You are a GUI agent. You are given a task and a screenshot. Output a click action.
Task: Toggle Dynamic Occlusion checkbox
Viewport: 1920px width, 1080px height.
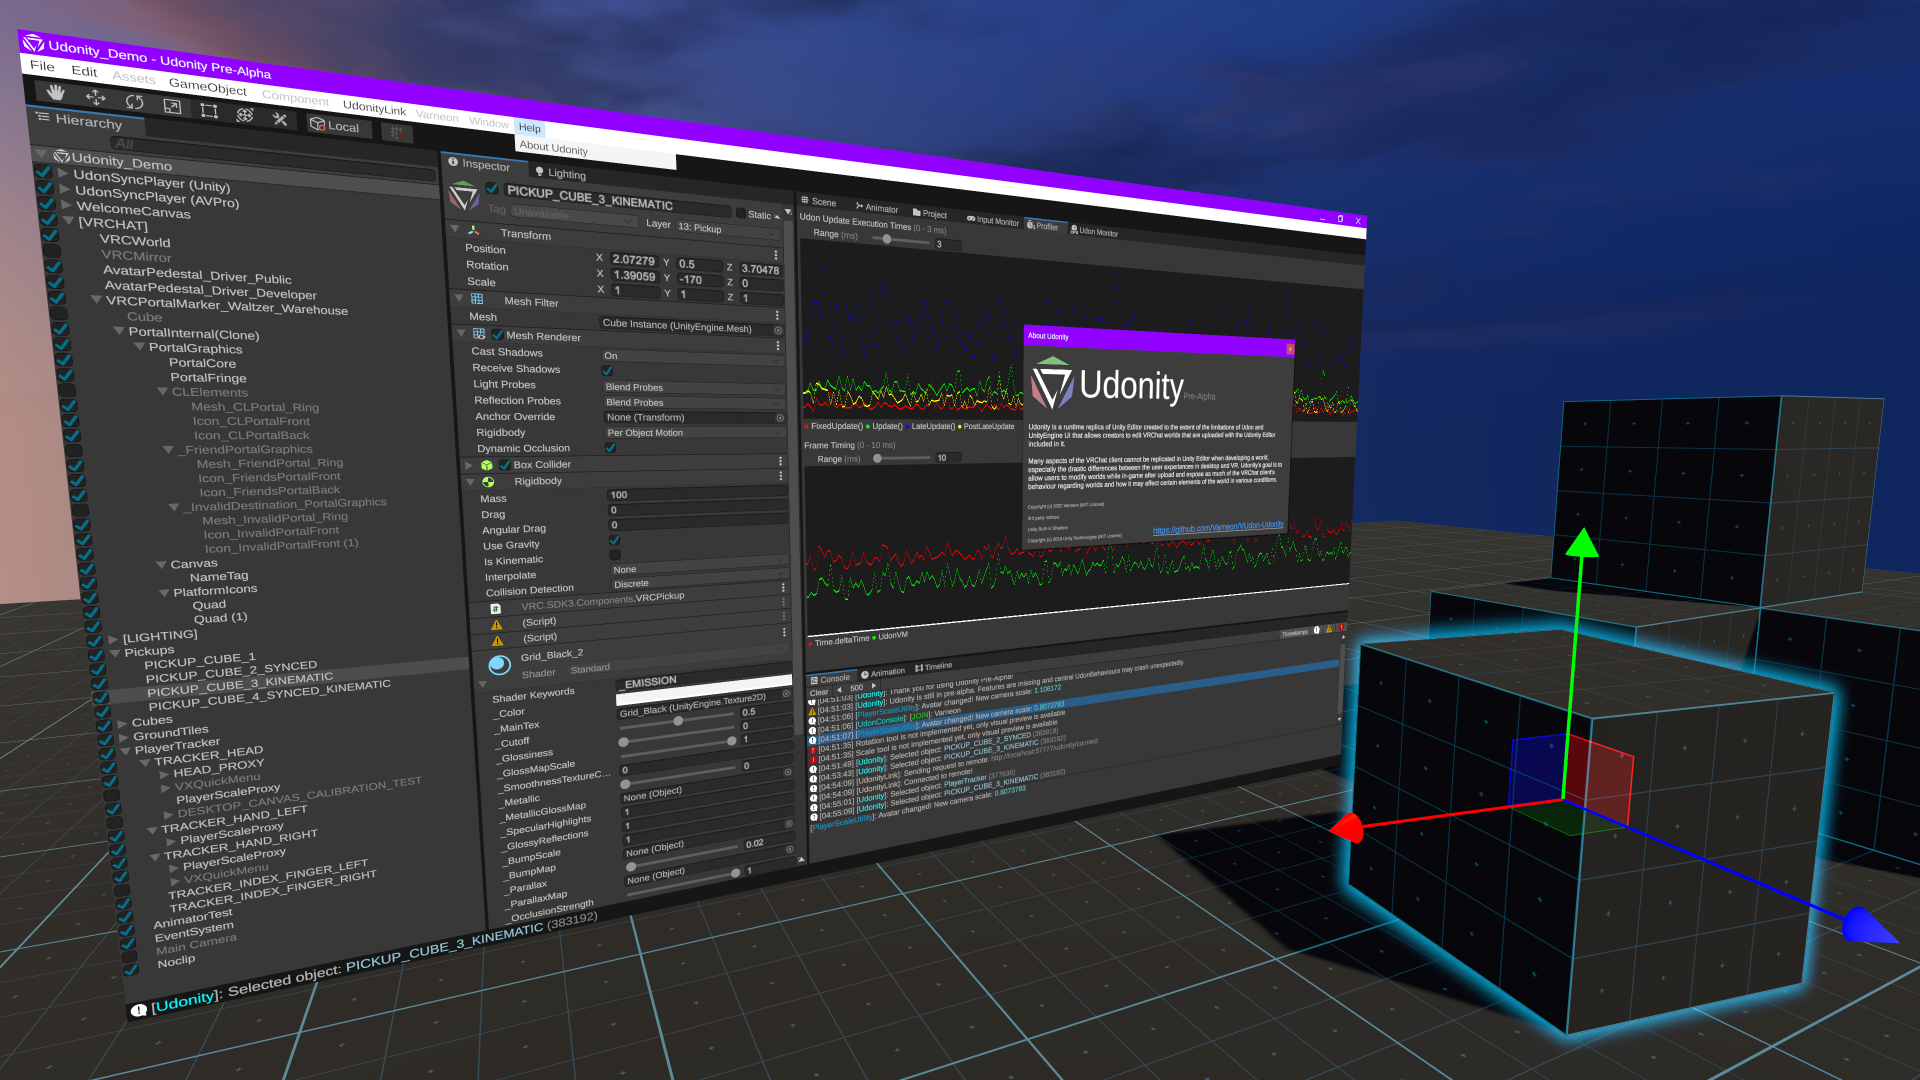click(x=610, y=448)
